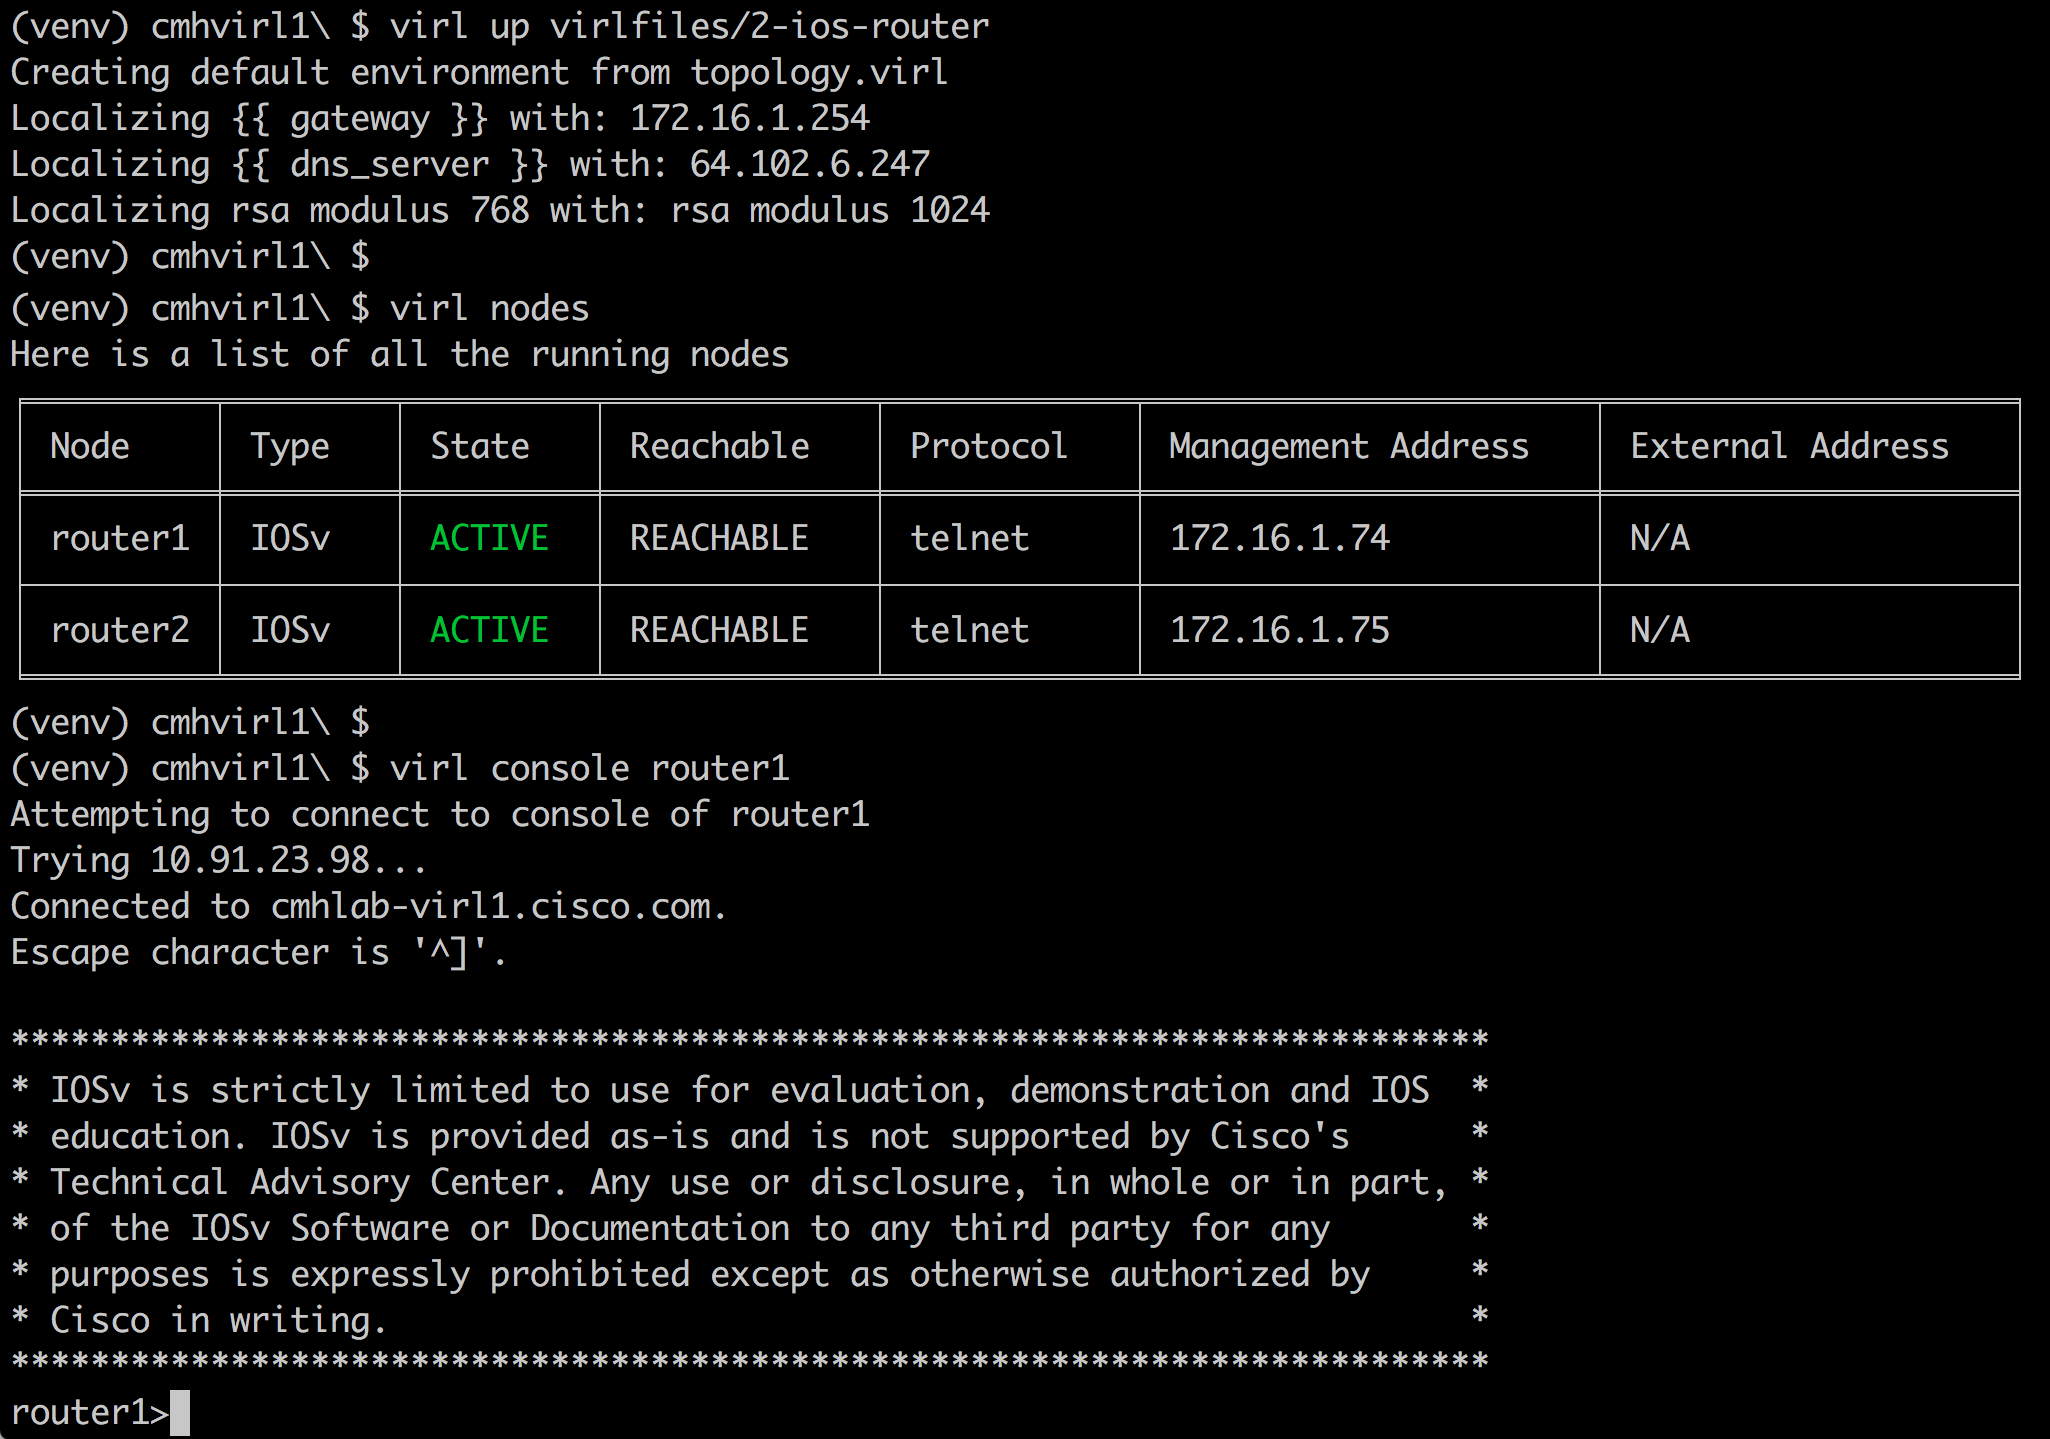Click the DNS server address 64.102.6.247
The image size is (2050, 1439).
point(810,164)
